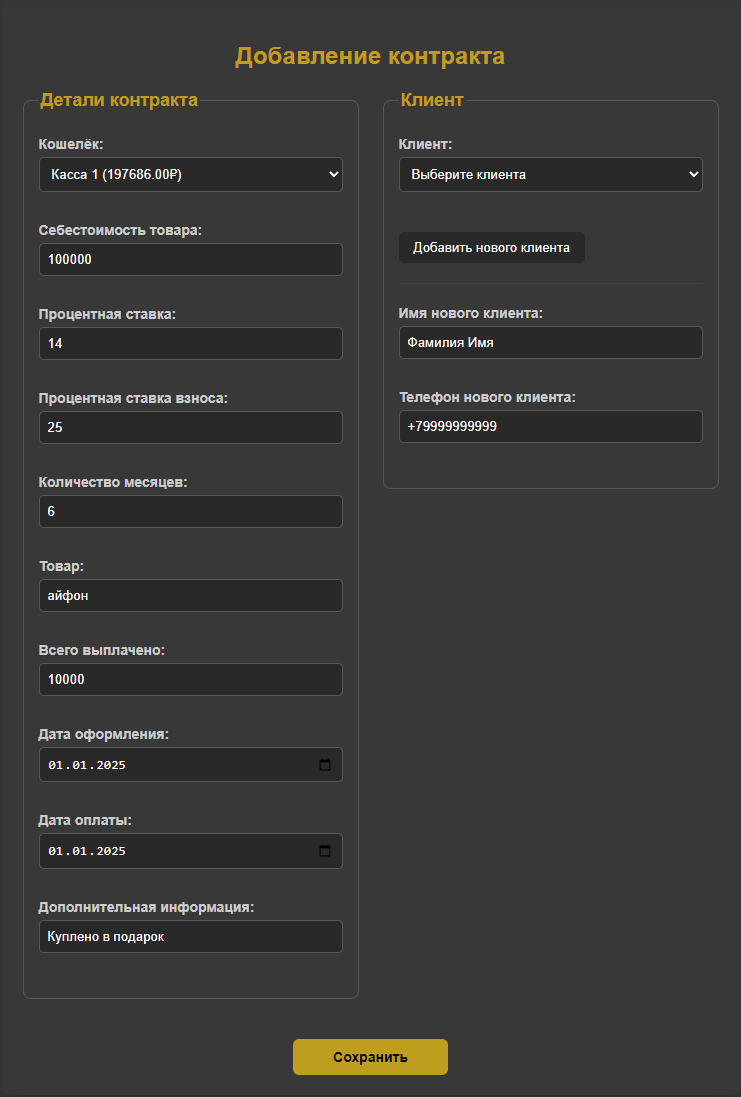The image size is (741, 1097).
Task: Select the Дополнительная информация text field
Action: (x=190, y=937)
